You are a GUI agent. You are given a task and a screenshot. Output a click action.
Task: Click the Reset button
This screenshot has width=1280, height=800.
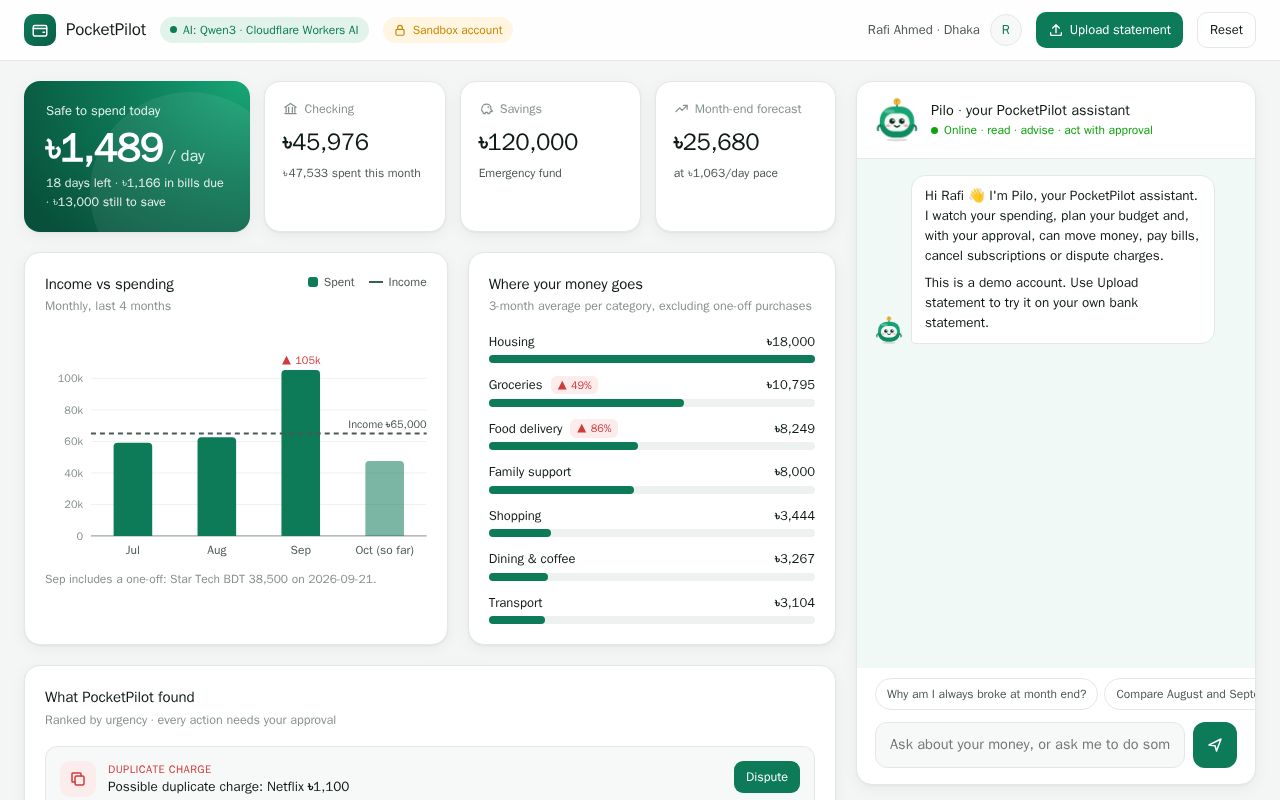click(x=1226, y=30)
